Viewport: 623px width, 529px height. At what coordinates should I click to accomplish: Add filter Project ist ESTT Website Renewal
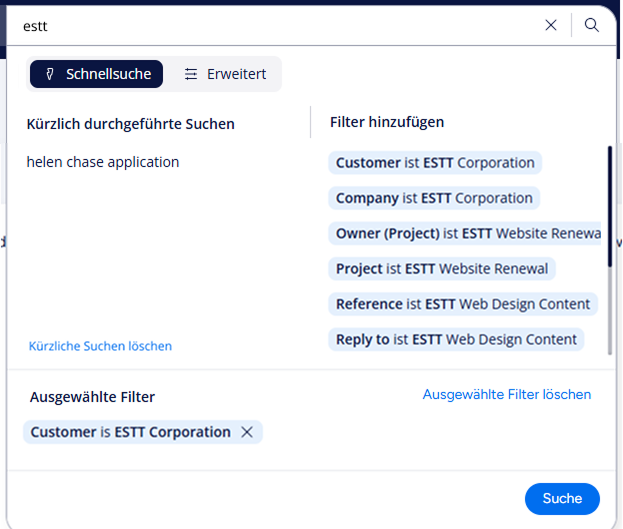pos(442,269)
